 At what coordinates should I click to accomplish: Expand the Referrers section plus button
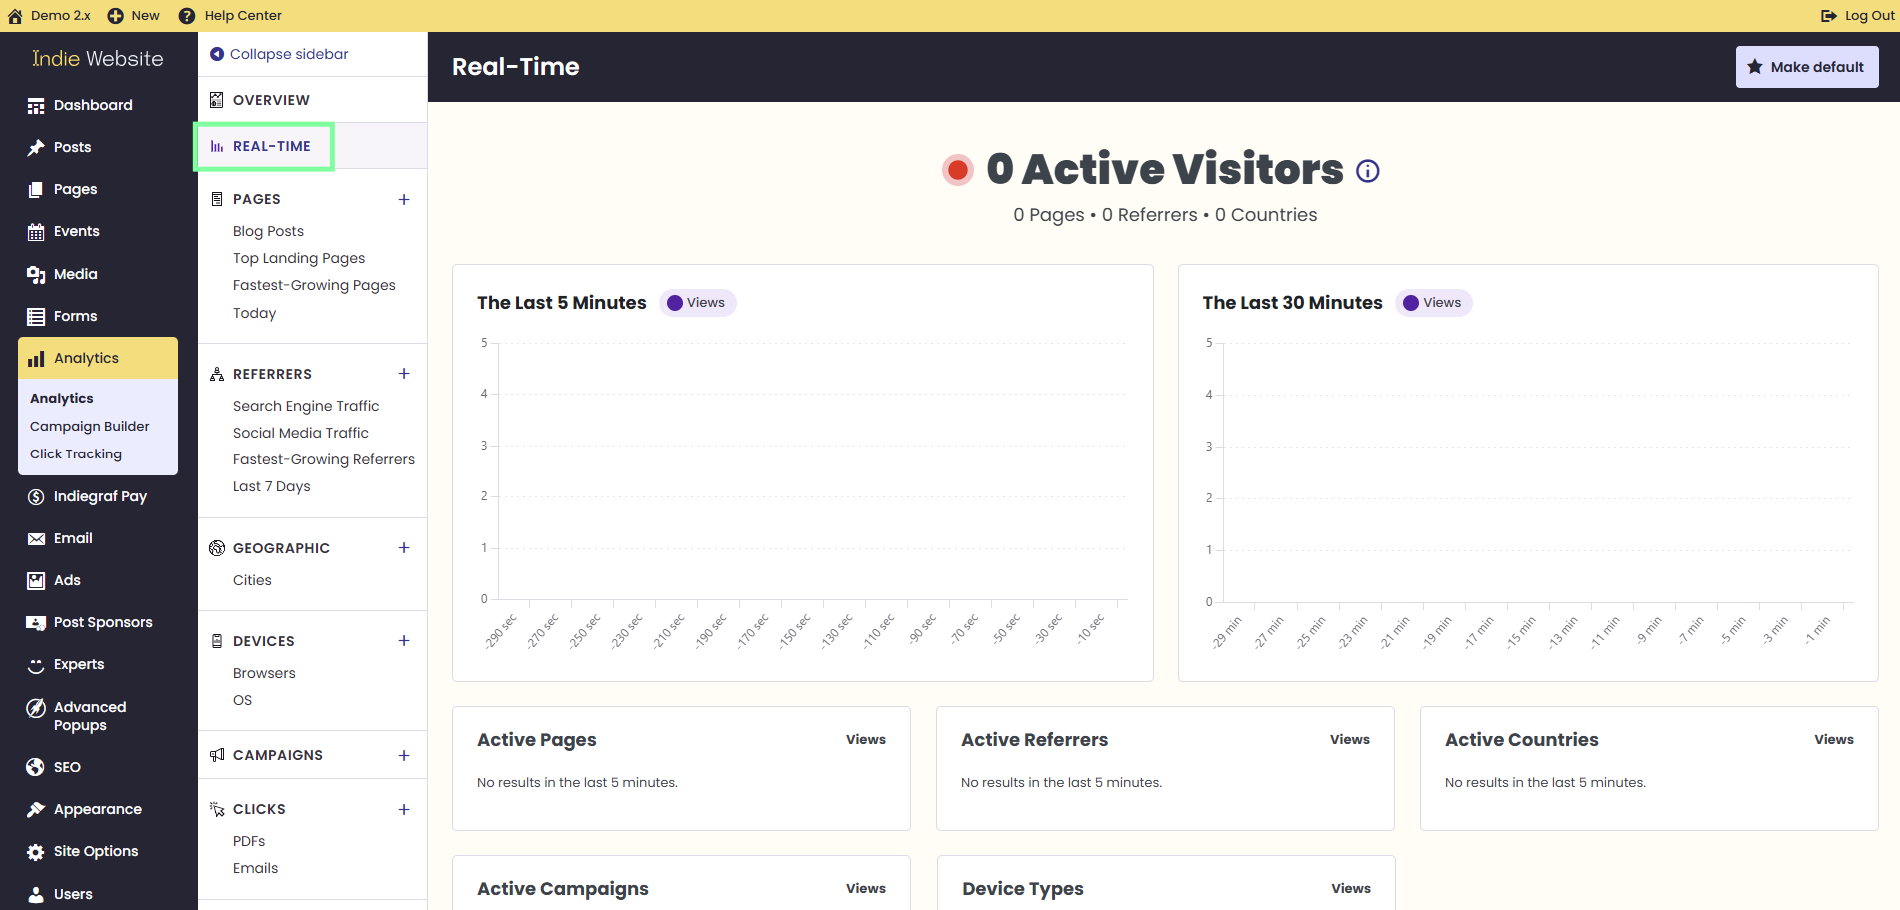[x=404, y=374]
